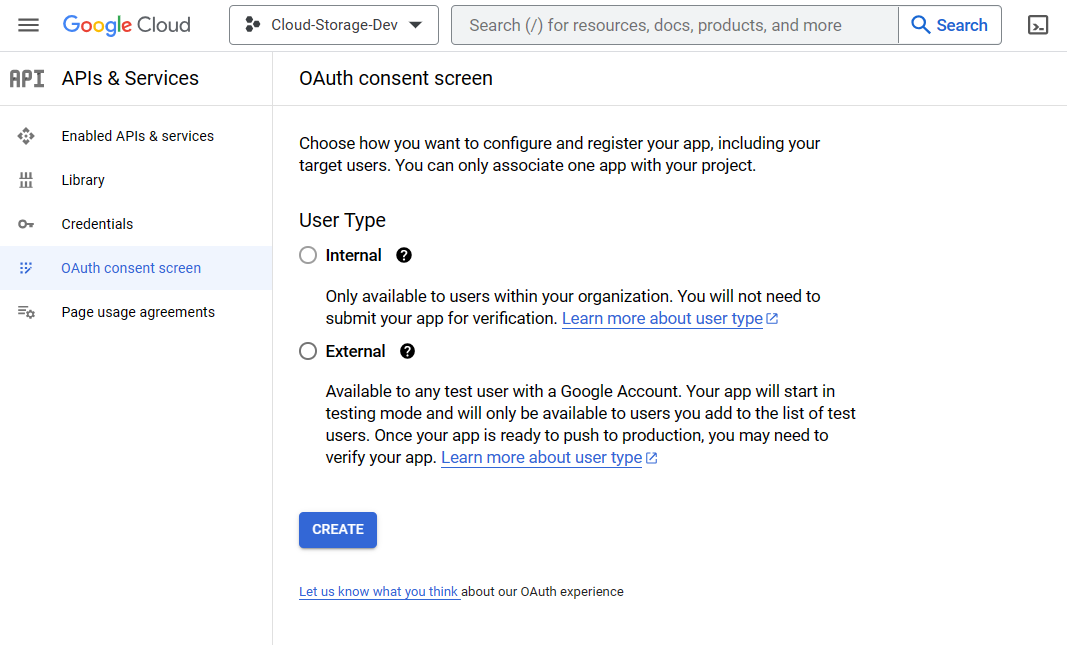Open Learn more about user type under Internal

[663, 318]
